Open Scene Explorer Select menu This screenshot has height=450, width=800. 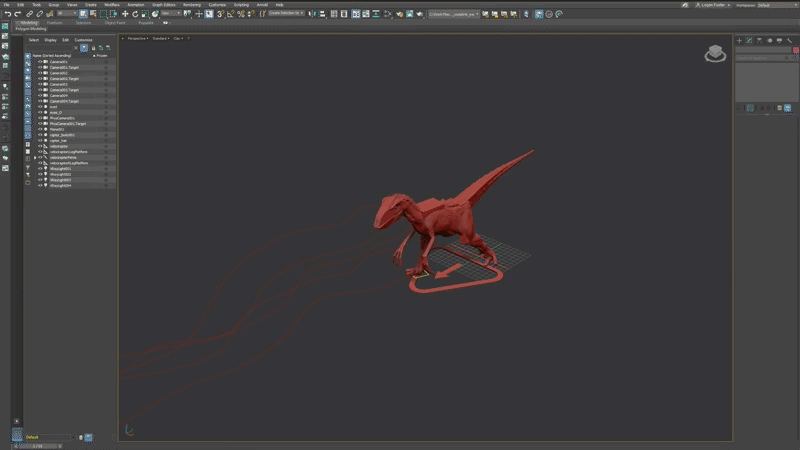34,40
